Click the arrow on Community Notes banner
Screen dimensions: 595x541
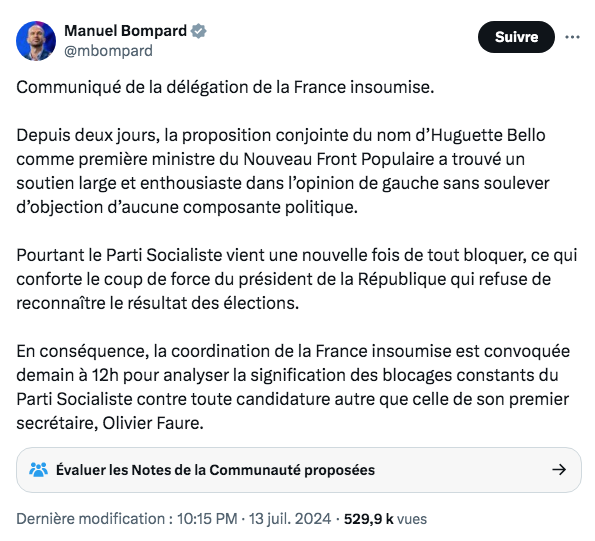(x=559, y=470)
